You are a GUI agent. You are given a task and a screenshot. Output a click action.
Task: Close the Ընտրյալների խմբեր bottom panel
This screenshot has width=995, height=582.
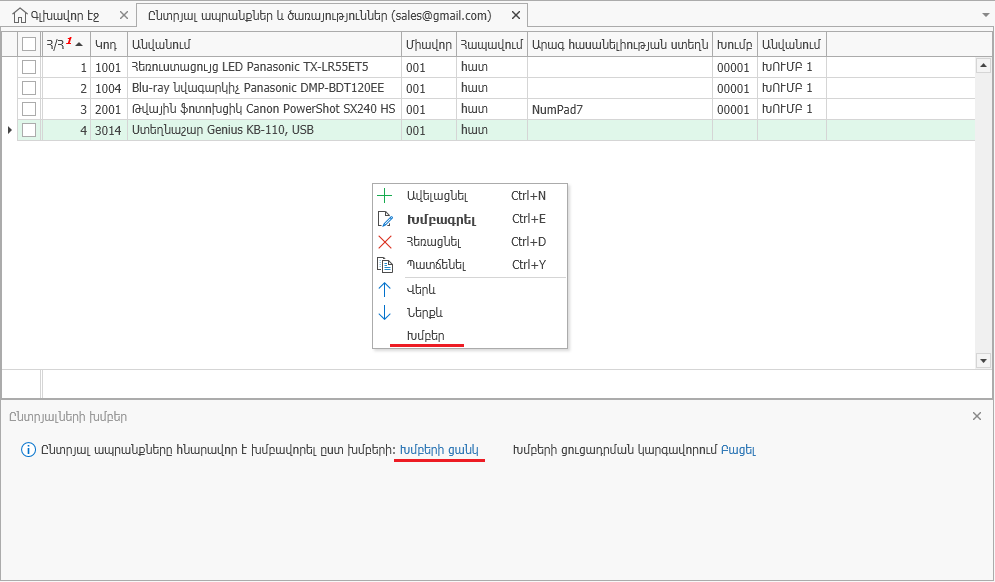[x=977, y=416]
